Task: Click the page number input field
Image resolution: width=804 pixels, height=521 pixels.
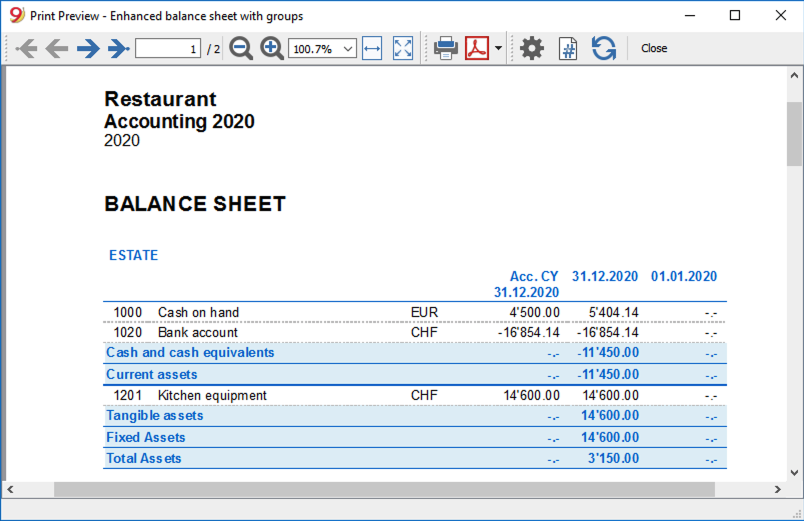Action: tap(168, 49)
